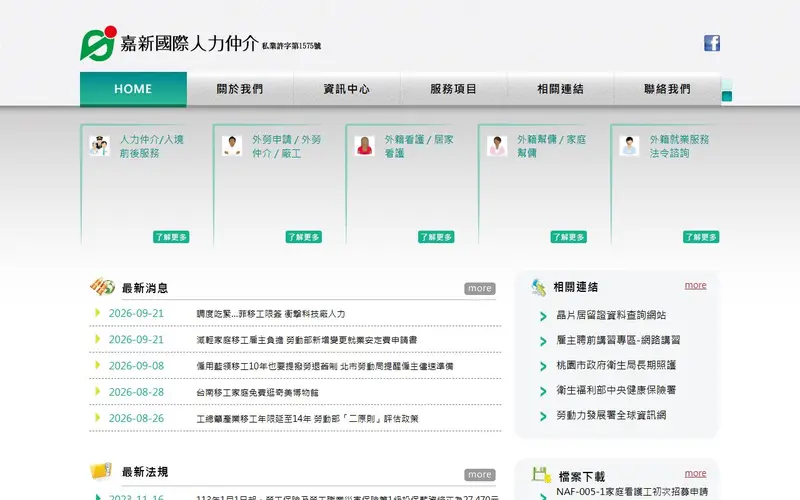Viewport: 800px width, 500px height.
Task: Open the 衛生福利部中央健康保險署 link
Action: click(616, 390)
